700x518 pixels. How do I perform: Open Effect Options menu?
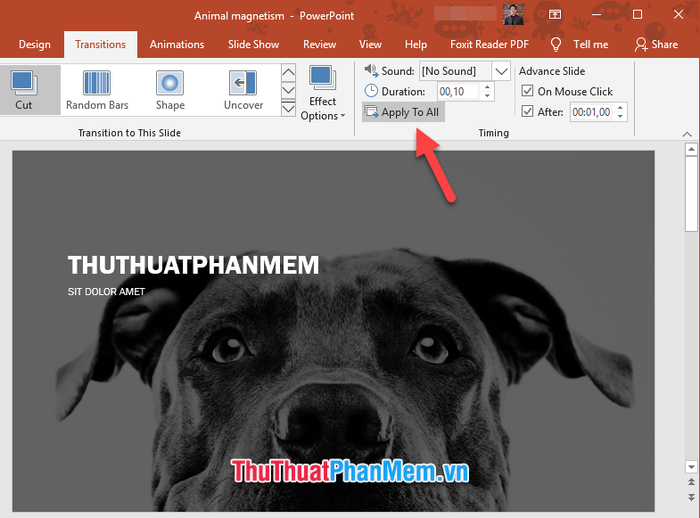tap(323, 94)
